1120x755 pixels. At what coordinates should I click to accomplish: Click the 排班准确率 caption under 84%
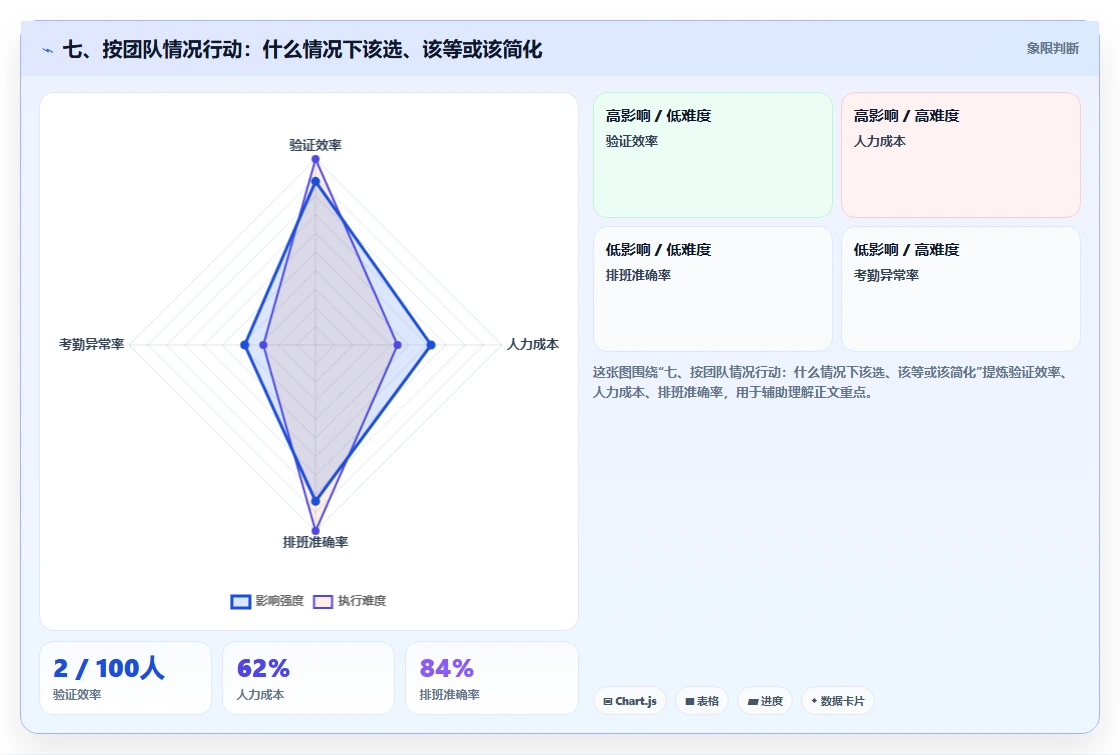pos(449,694)
